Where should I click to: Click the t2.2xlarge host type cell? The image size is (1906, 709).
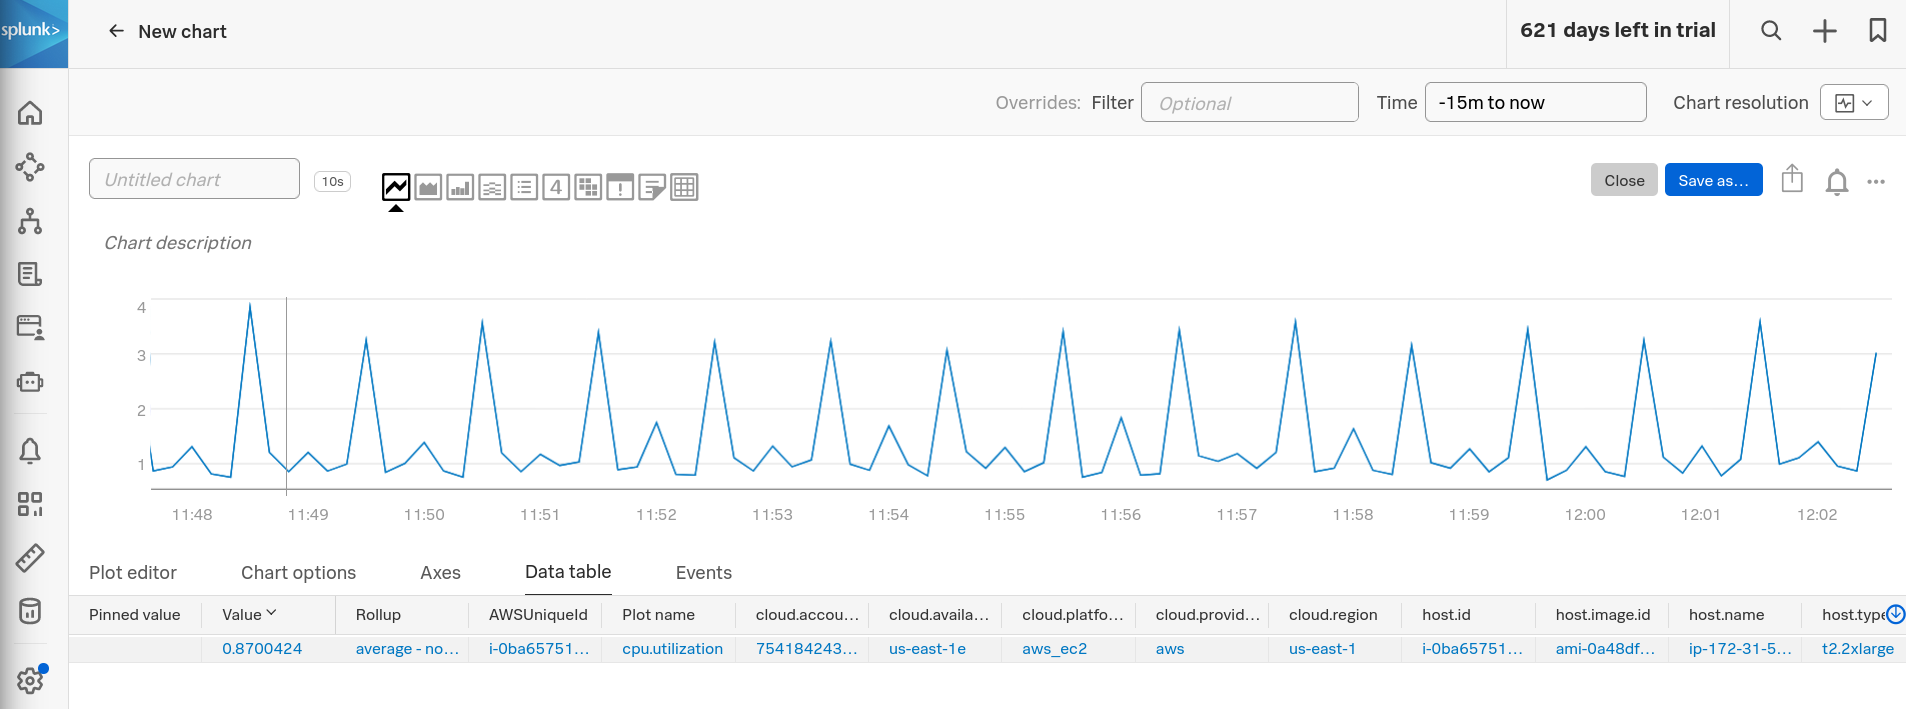pos(1858,648)
